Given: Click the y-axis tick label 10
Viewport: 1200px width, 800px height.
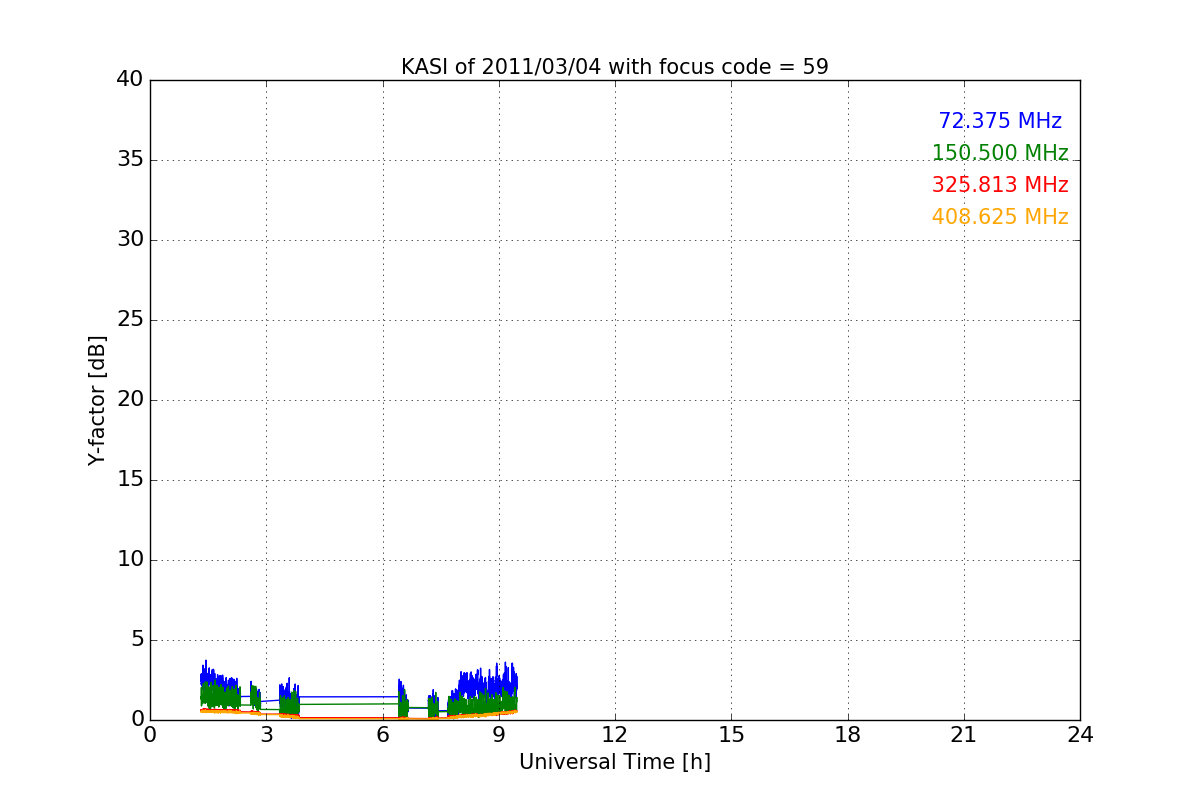Looking at the screenshot, I should pyautogui.click(x=130, y=560).
